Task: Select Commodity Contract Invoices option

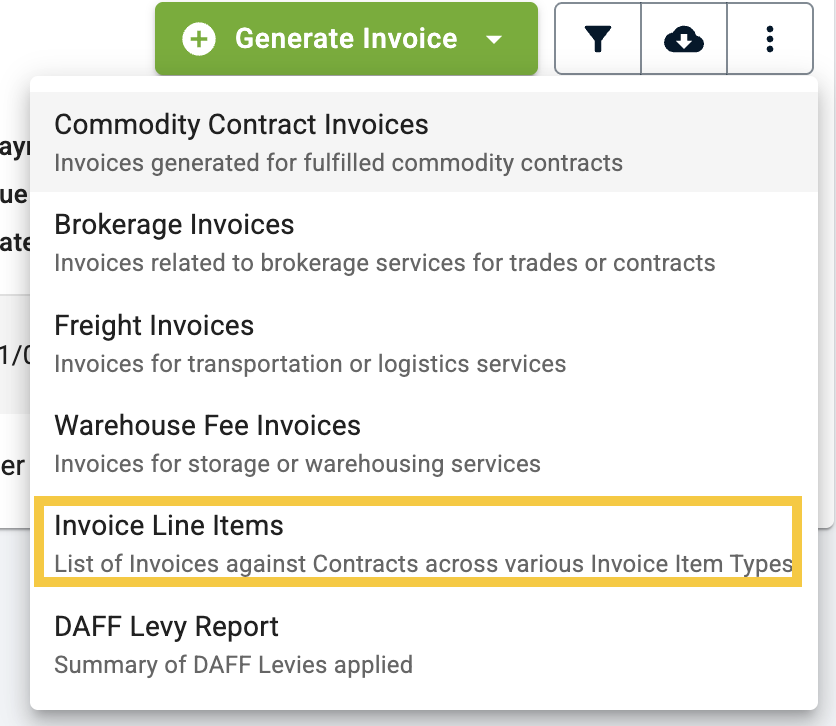Action: pyautogui.click(x=424, y=142)
